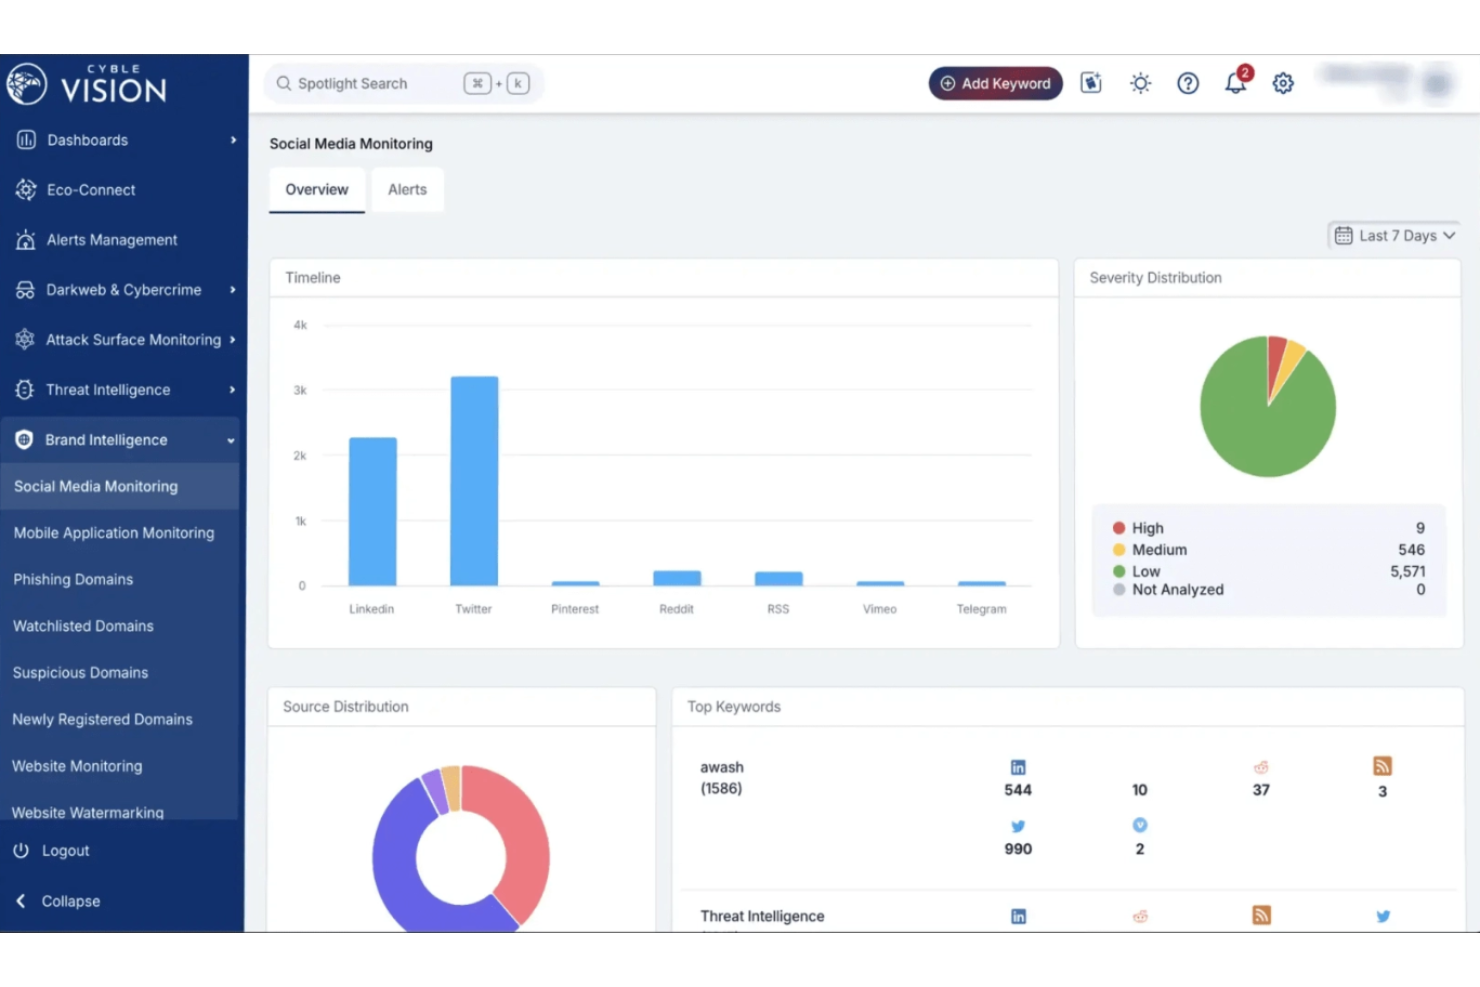Switch to the Overview tab
This screenshot has height=987, width=1480.
317,190
